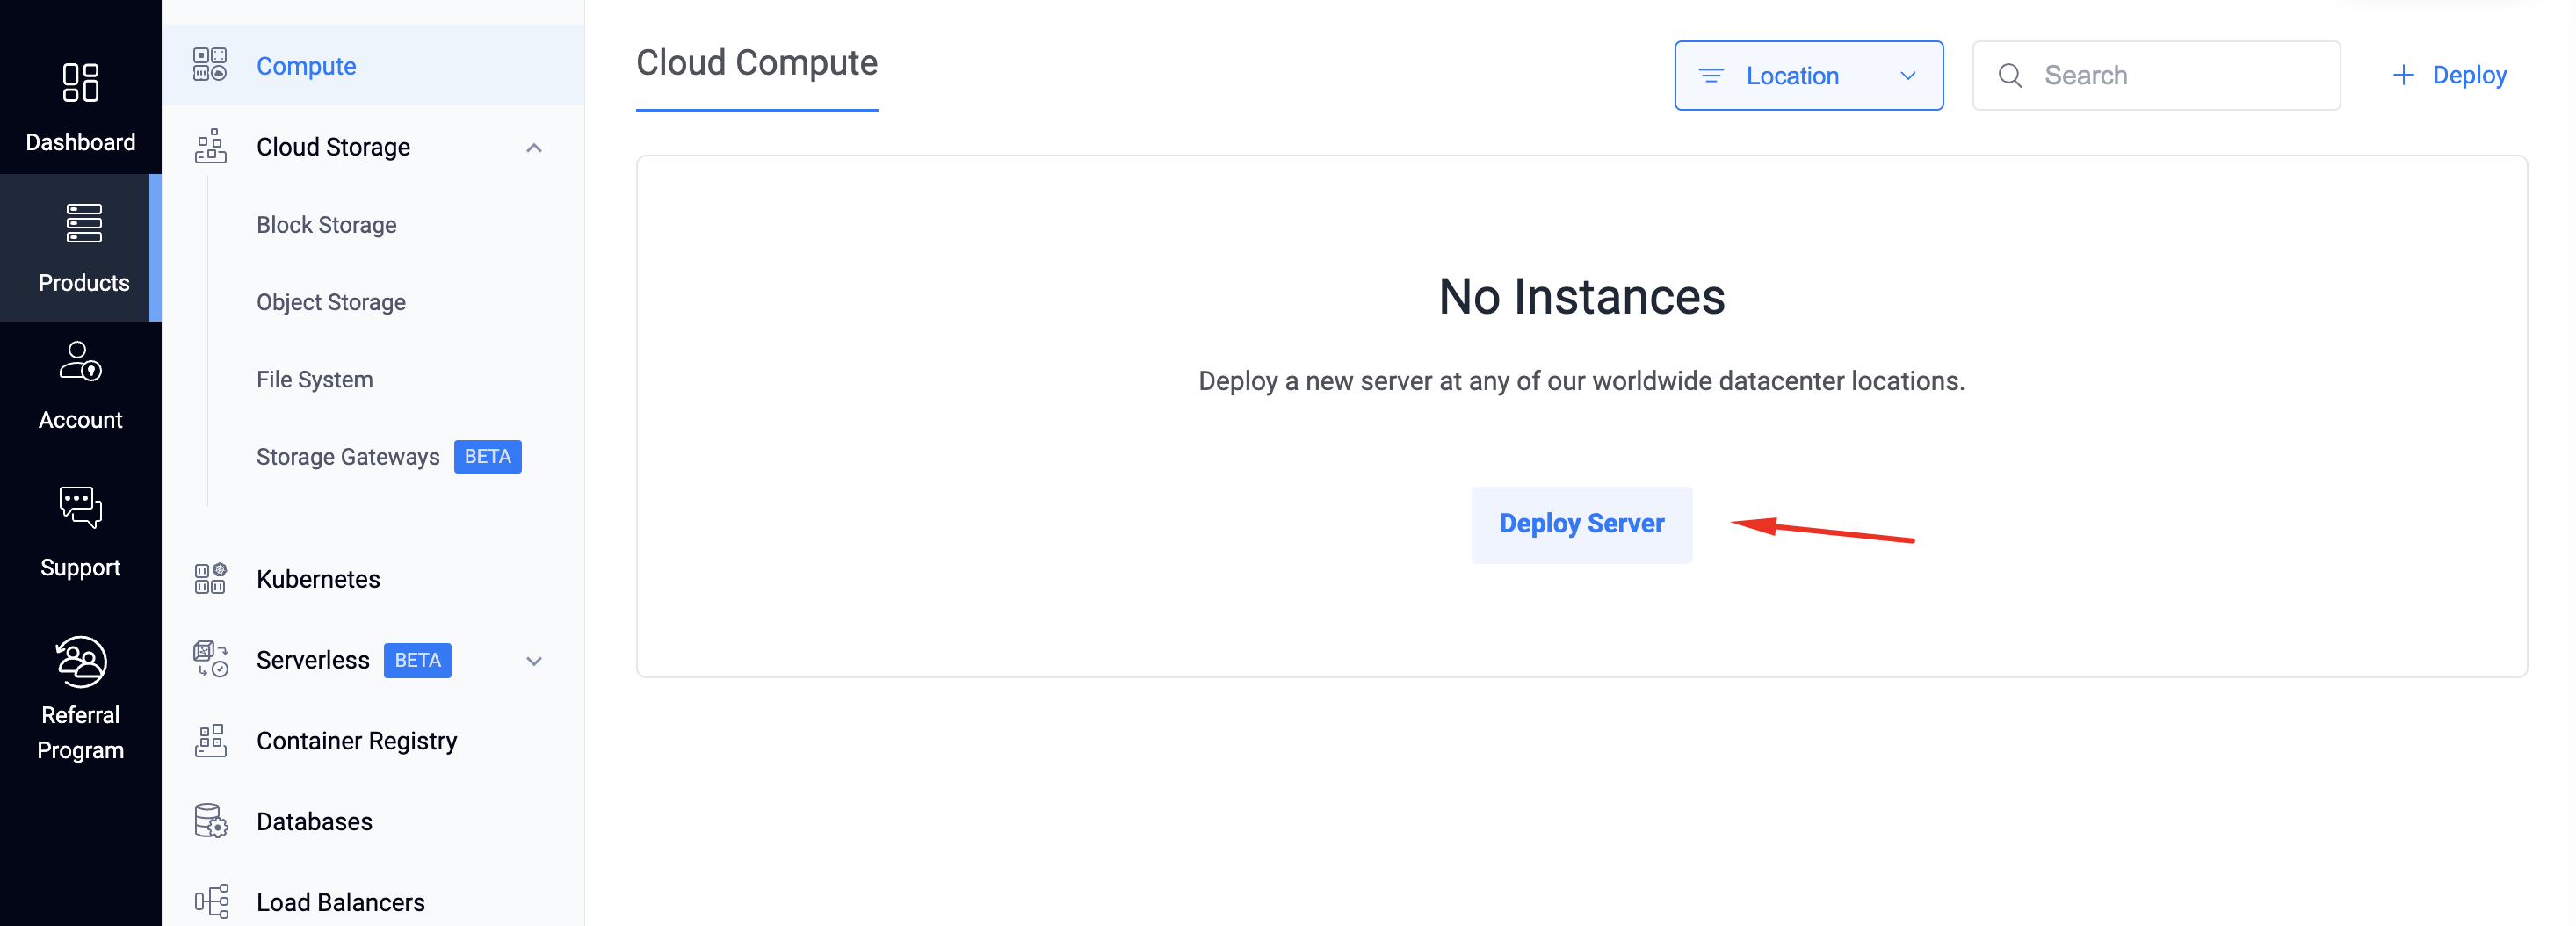The height and width of the screenshot is (926, 2576).
Task: Click the Load Balancers icon
Action: click(210, 901)
